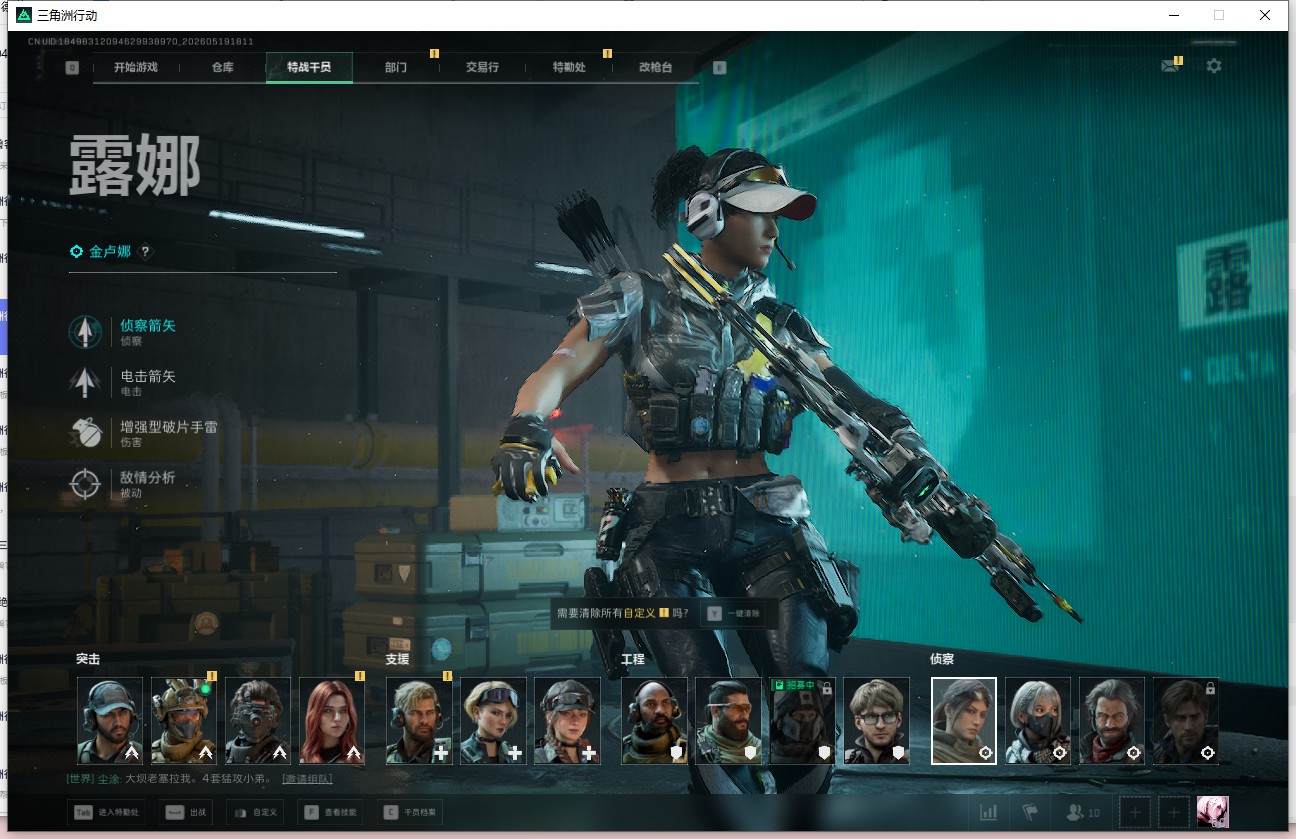Switch to the 仓库 tab
1296x839 pixels.
222,68
